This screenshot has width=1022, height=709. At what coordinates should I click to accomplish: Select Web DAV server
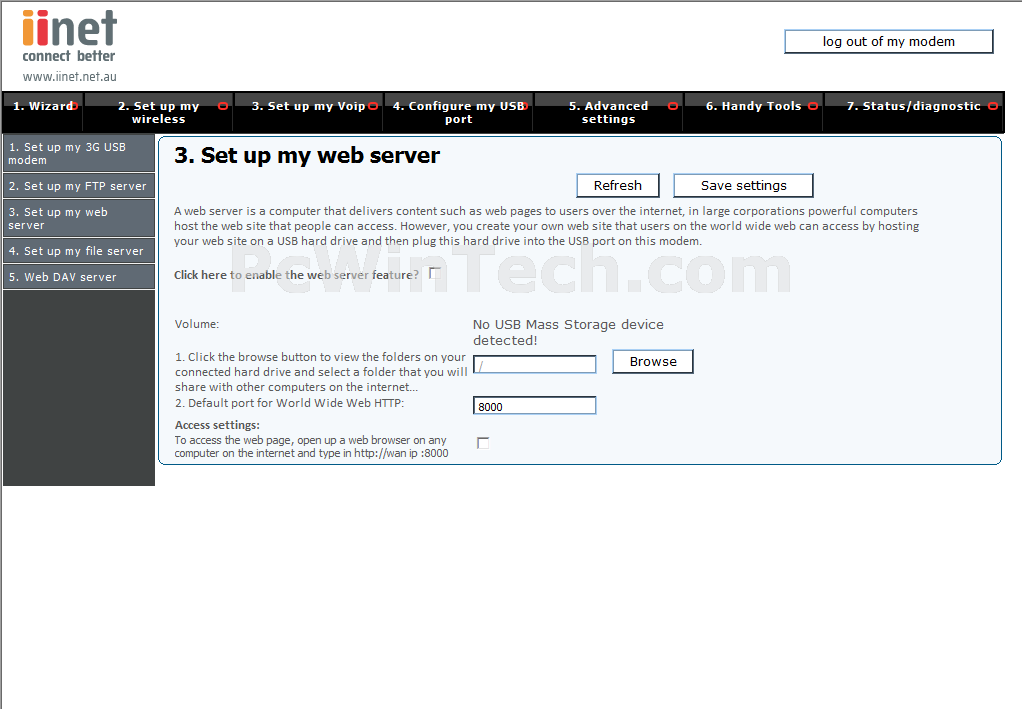(79, 277)
